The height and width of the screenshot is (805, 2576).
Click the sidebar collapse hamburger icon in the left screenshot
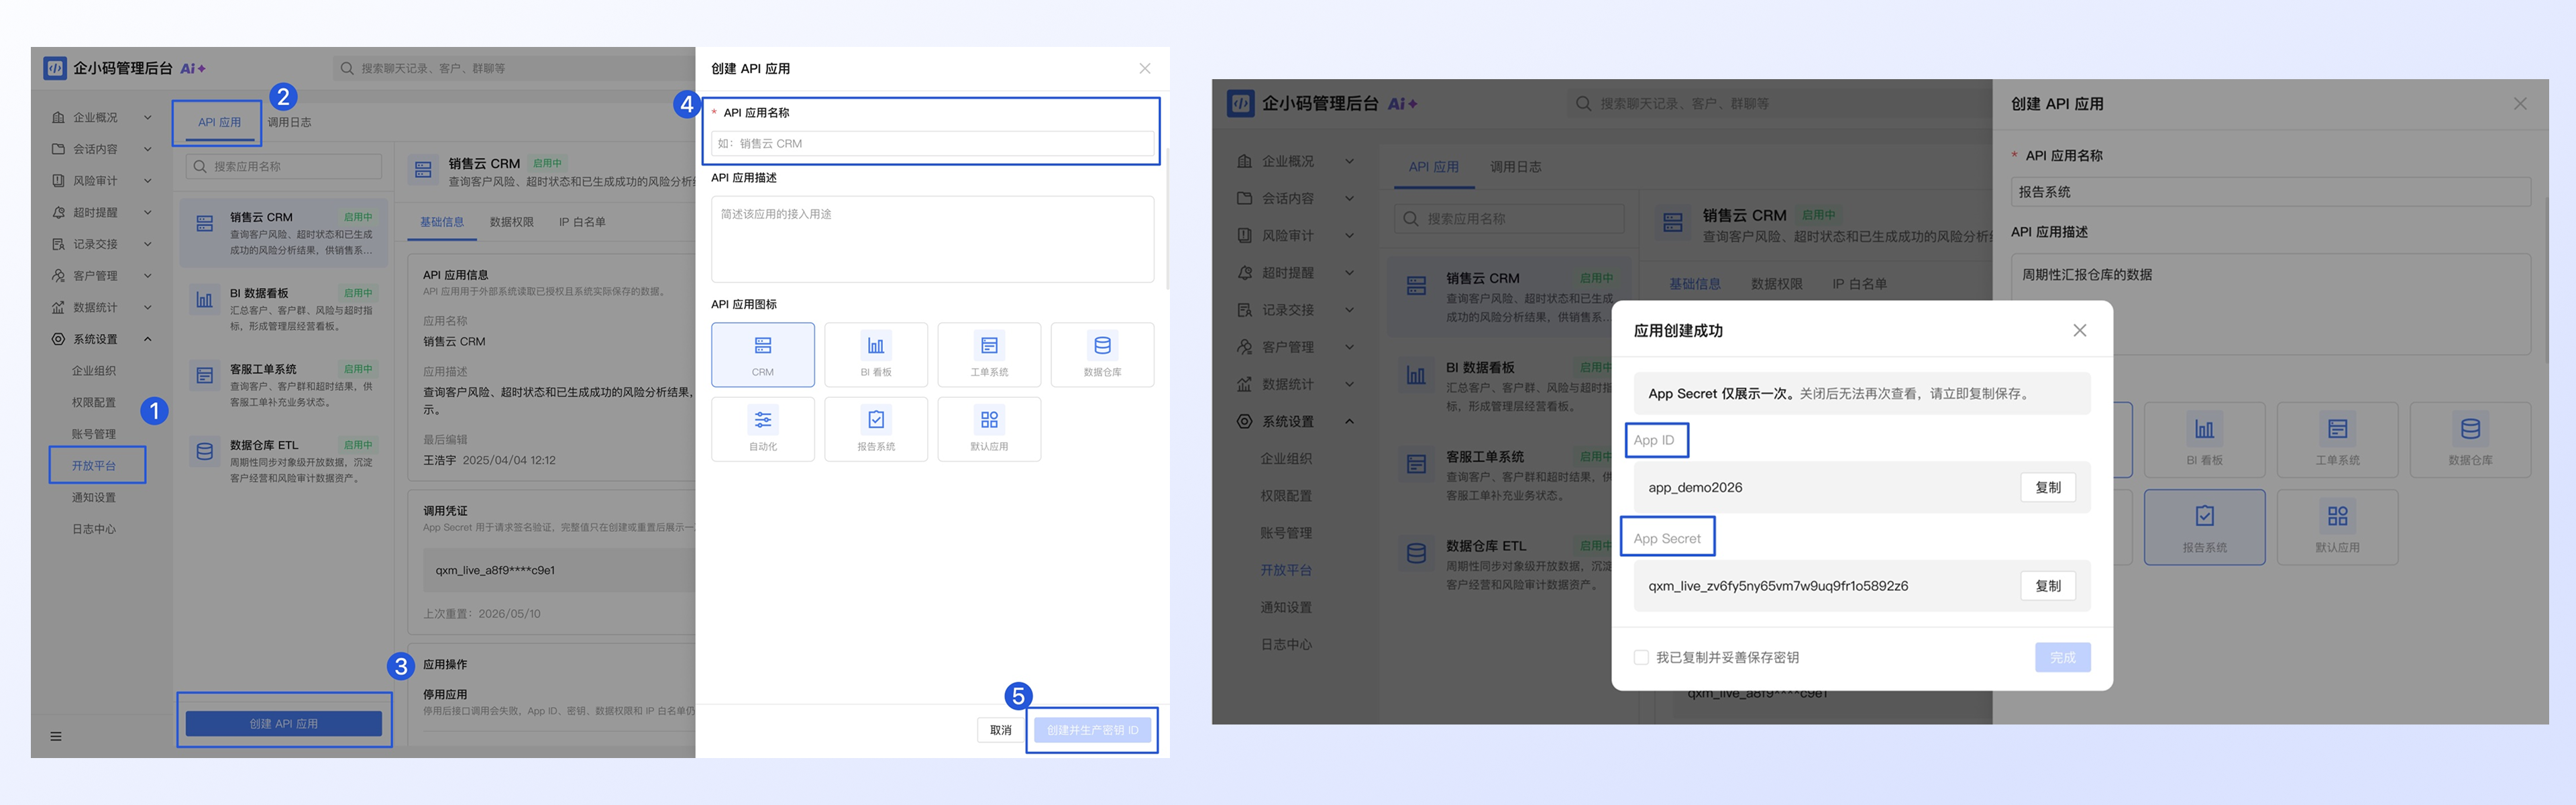(56, 736)
